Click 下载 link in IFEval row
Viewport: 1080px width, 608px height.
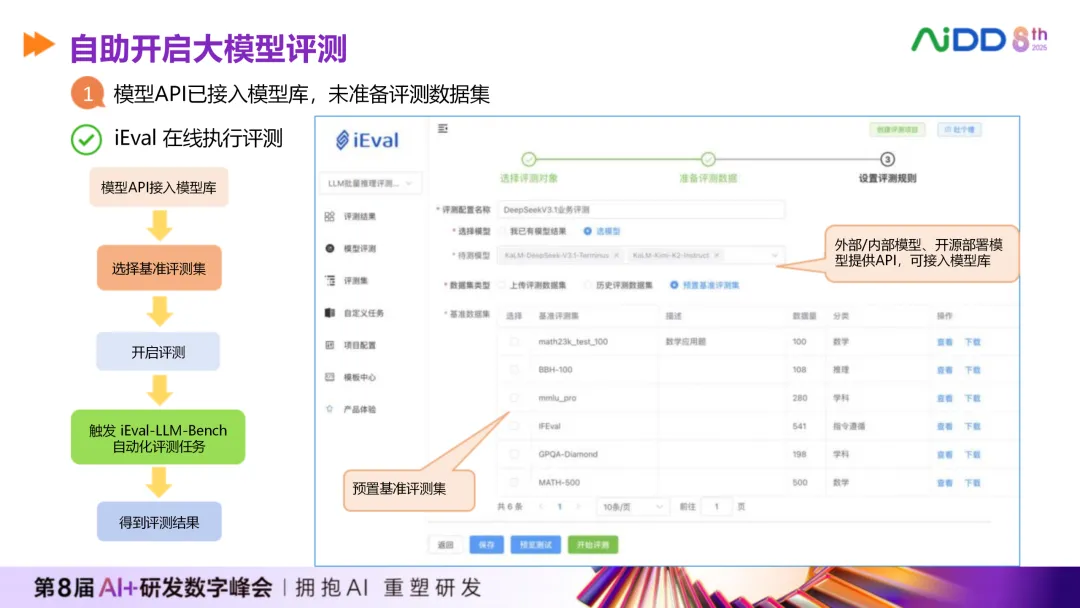(x=973, y=426)
